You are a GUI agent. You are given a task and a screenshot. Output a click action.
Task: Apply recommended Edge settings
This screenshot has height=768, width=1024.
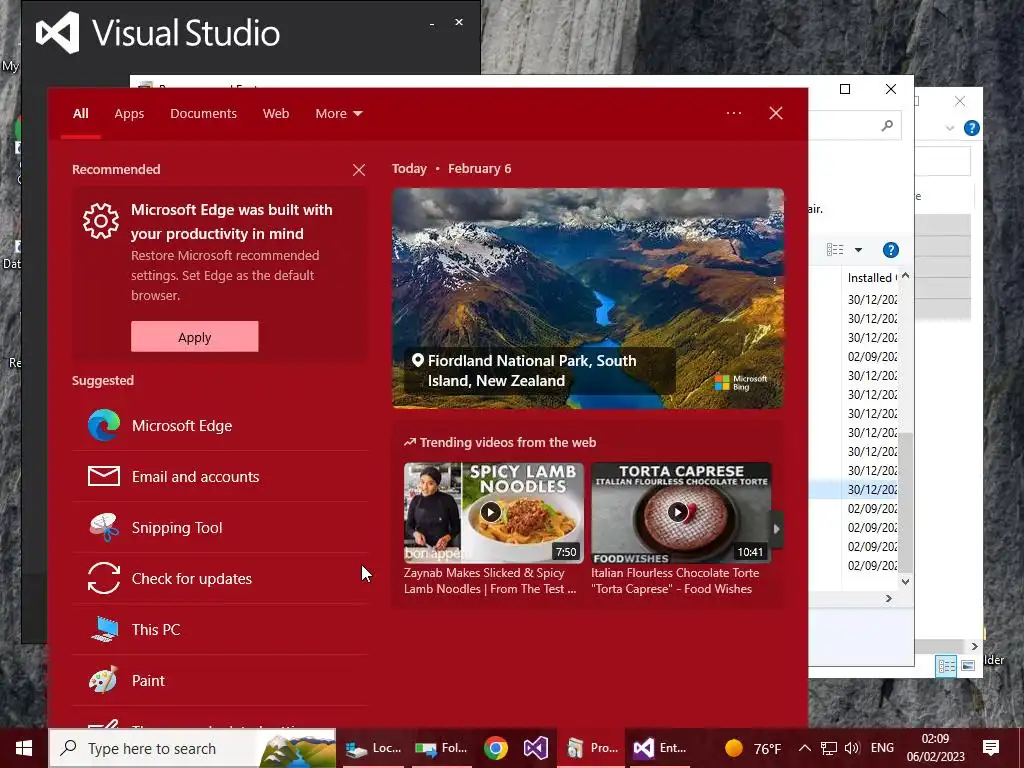click(x=195, y=337)
